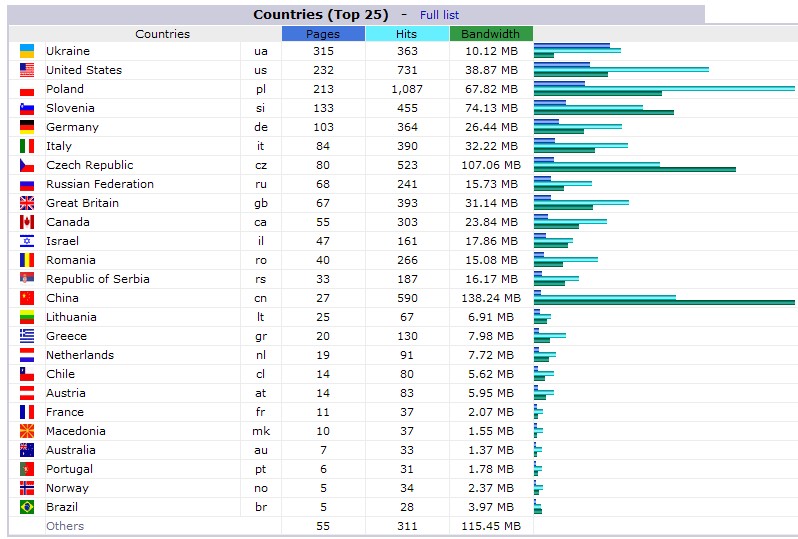The height and width of the screenshot is (539, 798).
Task: Click the Ukraine flag icon
Action: point(27,51)
